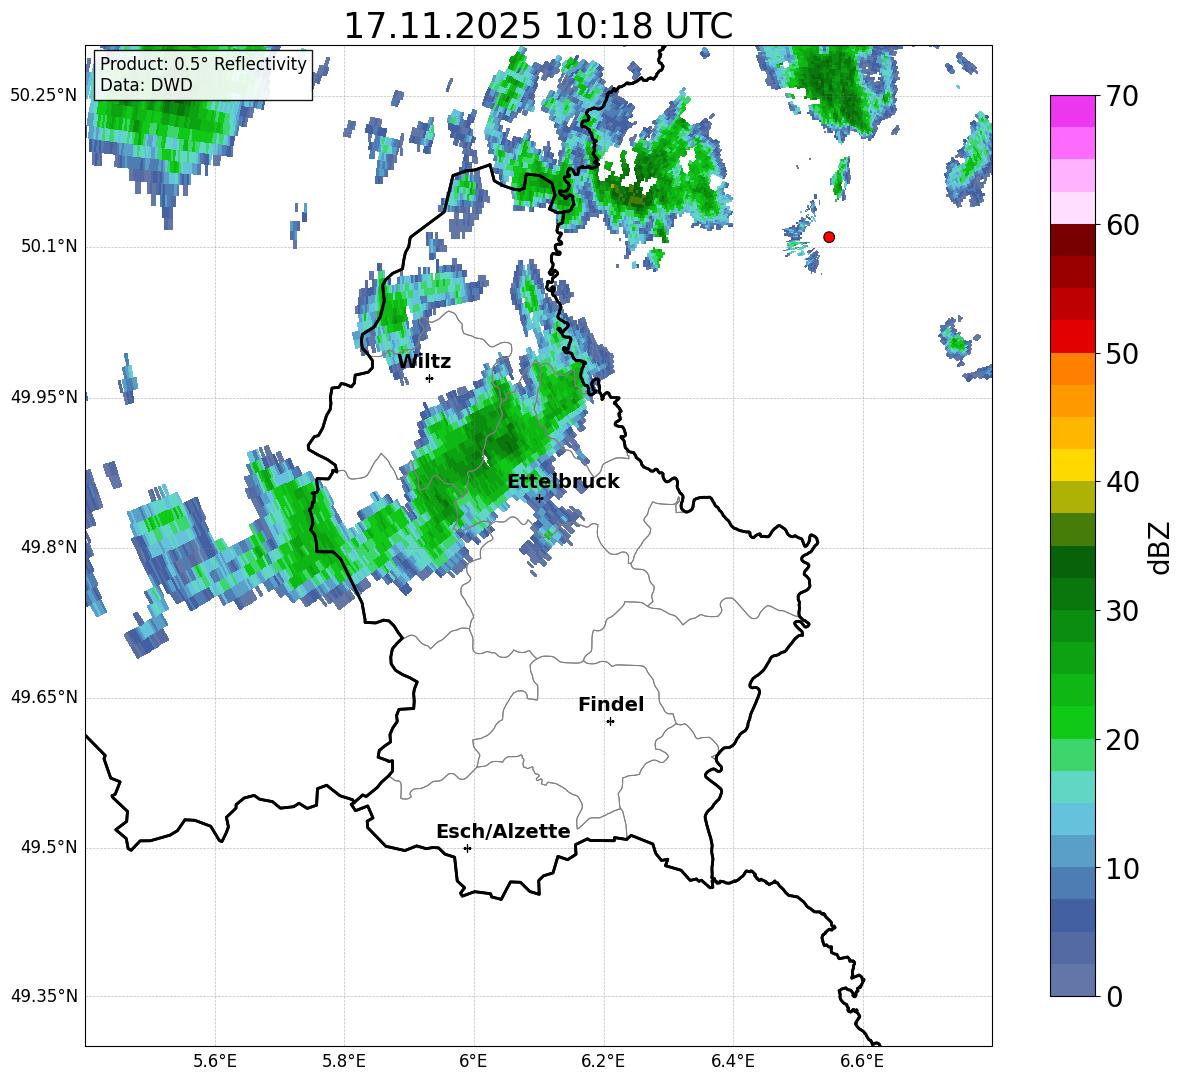Image resolution: width=1184 pixels, height=1081 pixels.
Task: Pick the bright red swatch just above 50
Action: tap(1072, 337)
